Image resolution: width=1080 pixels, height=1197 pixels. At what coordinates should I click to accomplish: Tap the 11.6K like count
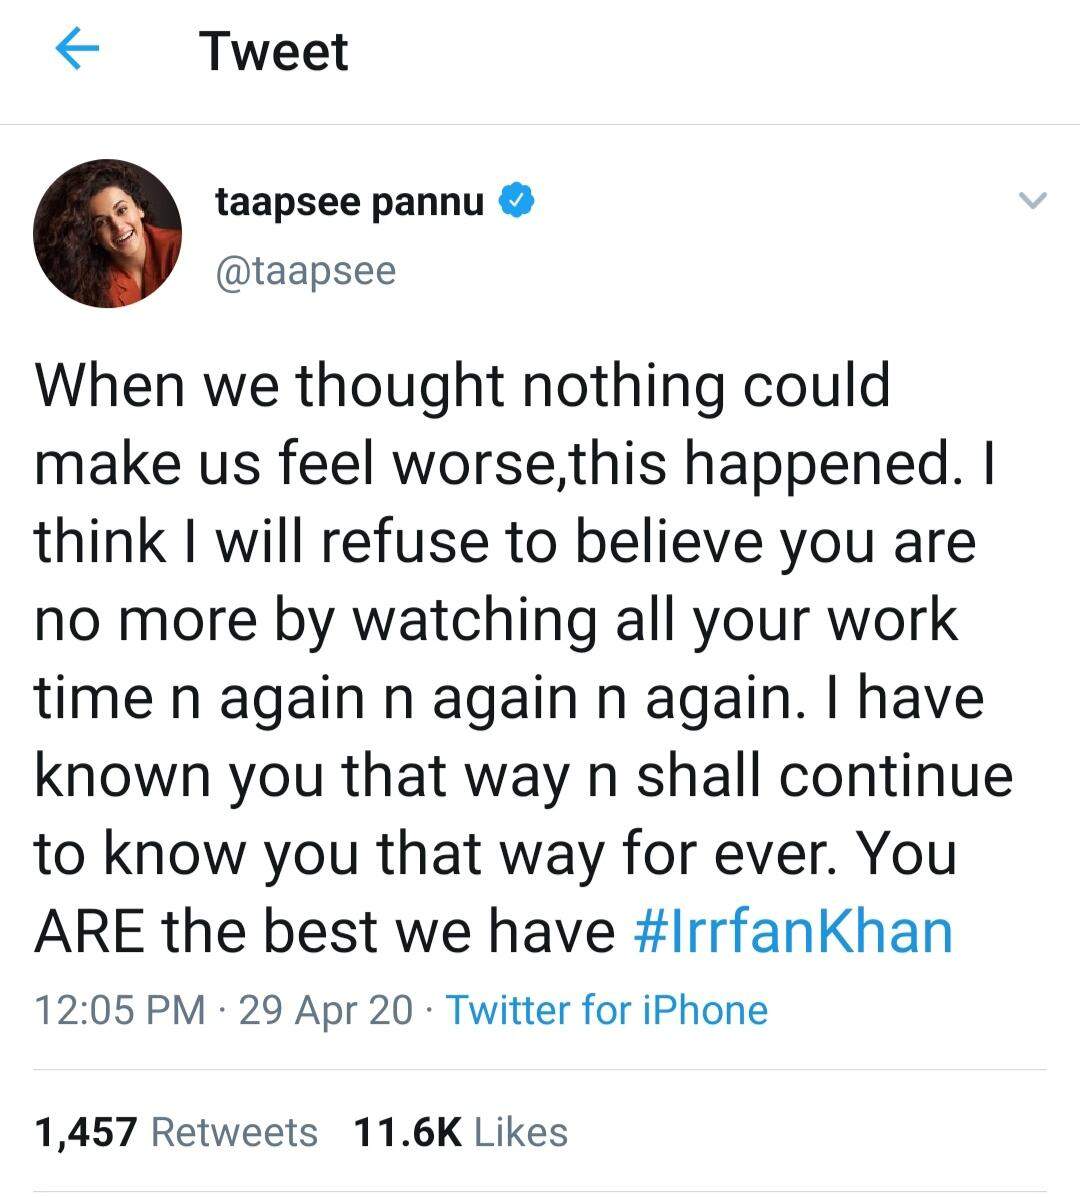(x=407, y=1132)
